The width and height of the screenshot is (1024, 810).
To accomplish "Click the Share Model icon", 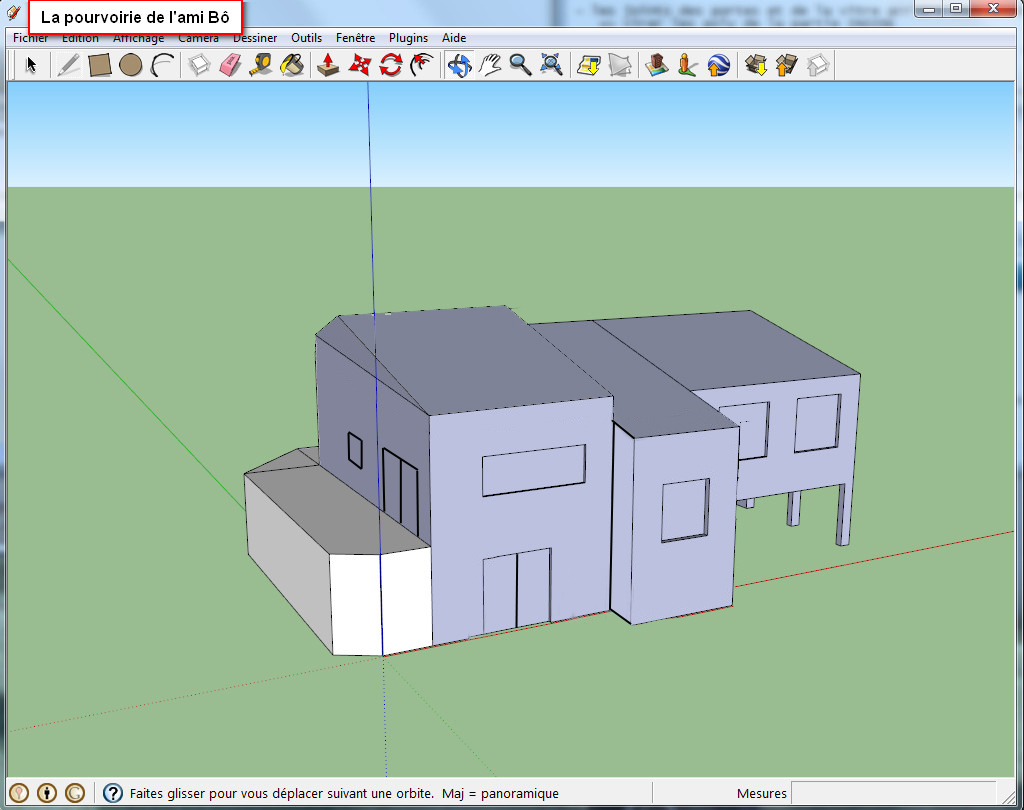I will [x=786, y=65].
